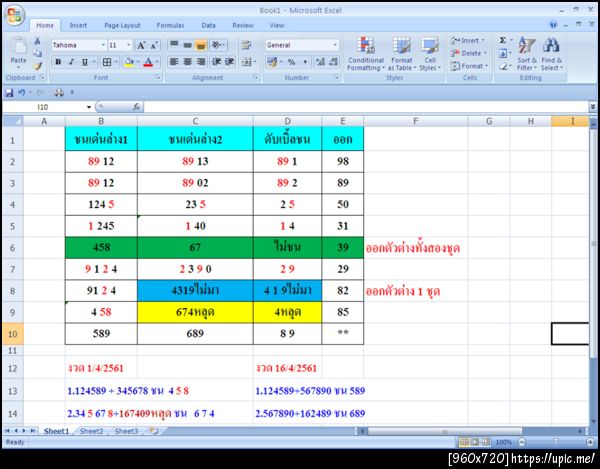This screenshot has height=469, width=600.
Task: Apply the red Font Color
Action: [148, 62]
